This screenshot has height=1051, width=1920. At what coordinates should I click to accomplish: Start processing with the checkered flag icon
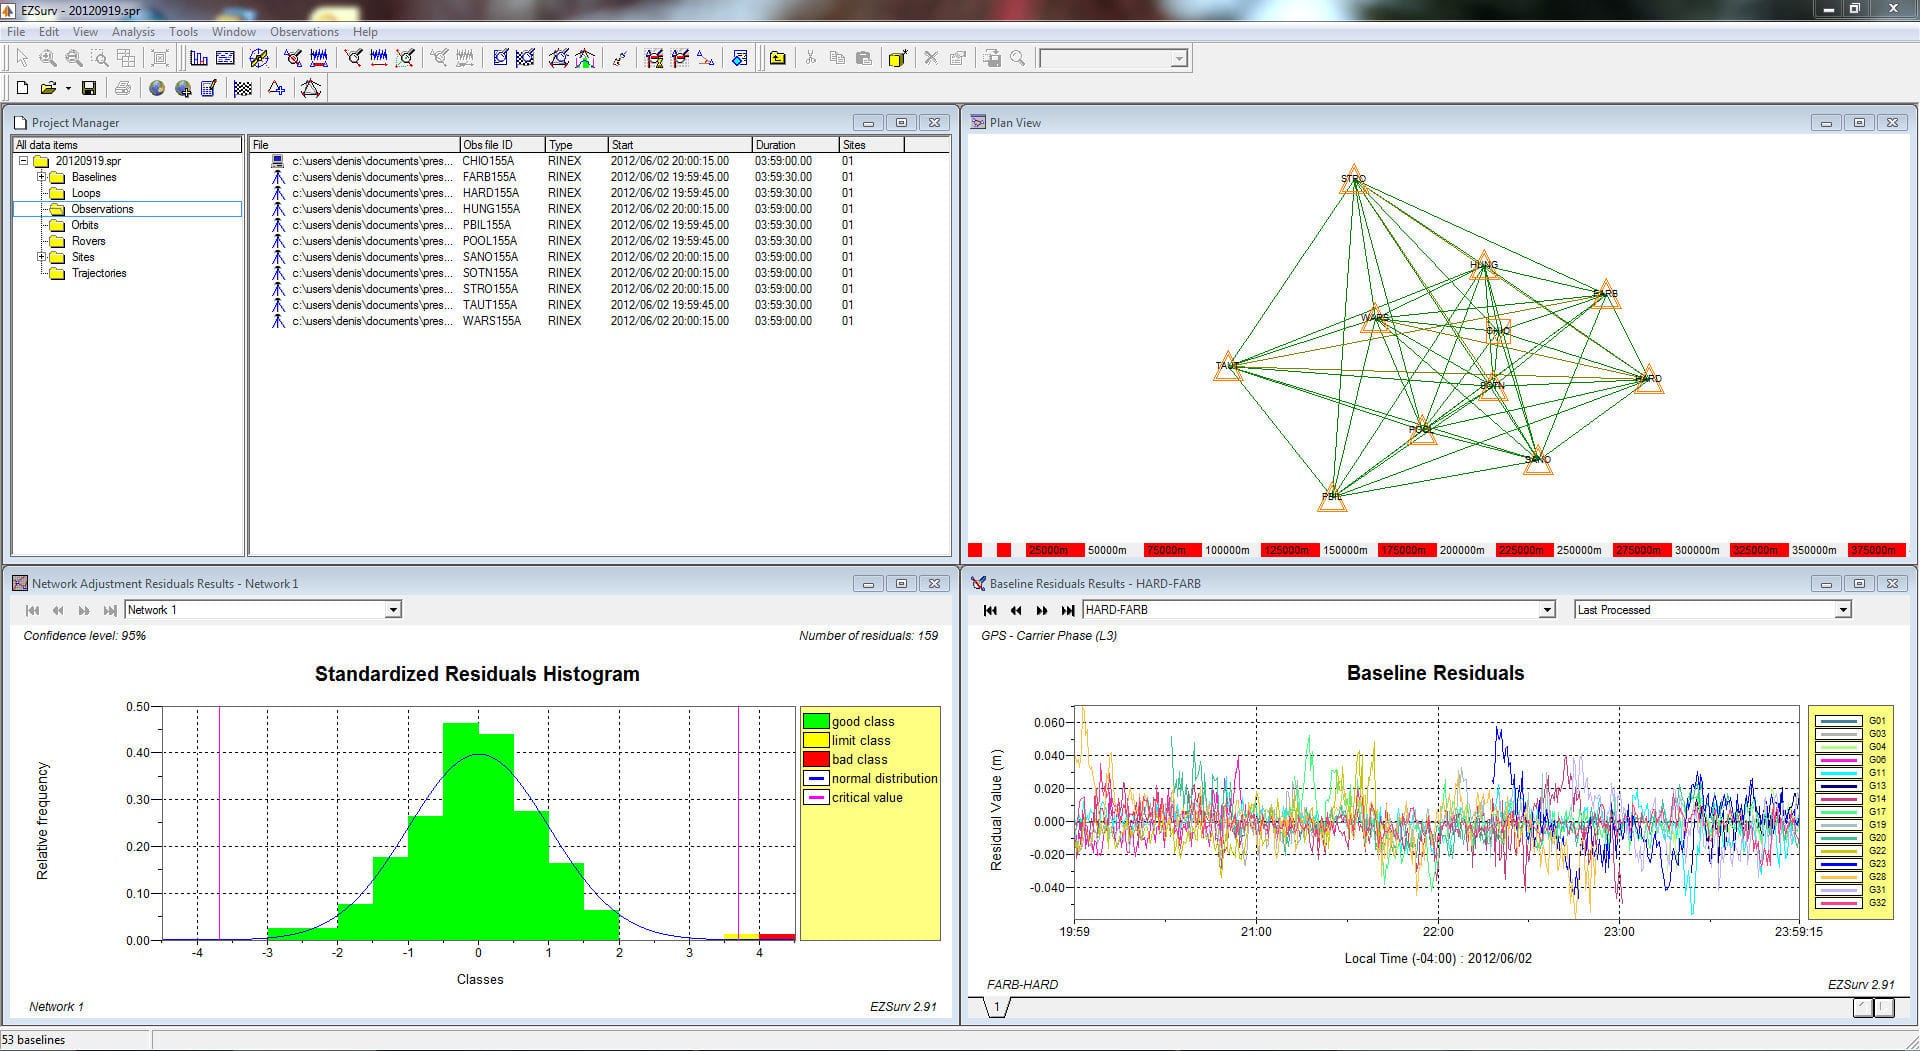pos(243,88)
